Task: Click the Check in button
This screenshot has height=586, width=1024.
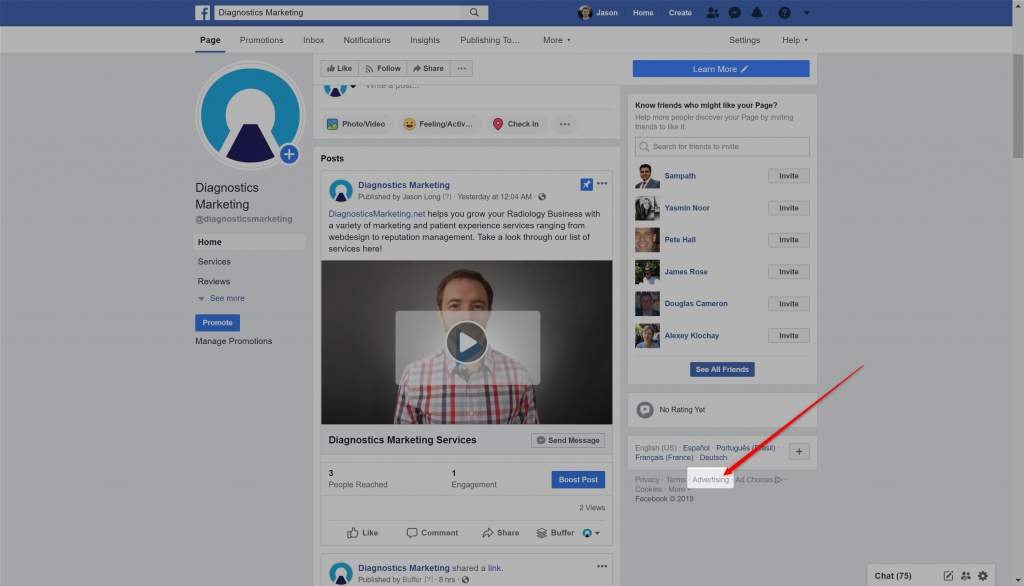Action: [516, 124]
